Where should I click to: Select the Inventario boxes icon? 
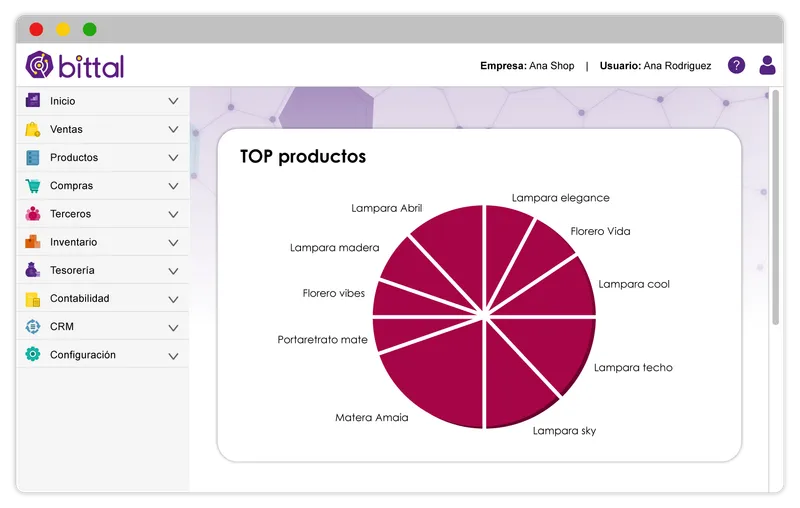[33, 241]
